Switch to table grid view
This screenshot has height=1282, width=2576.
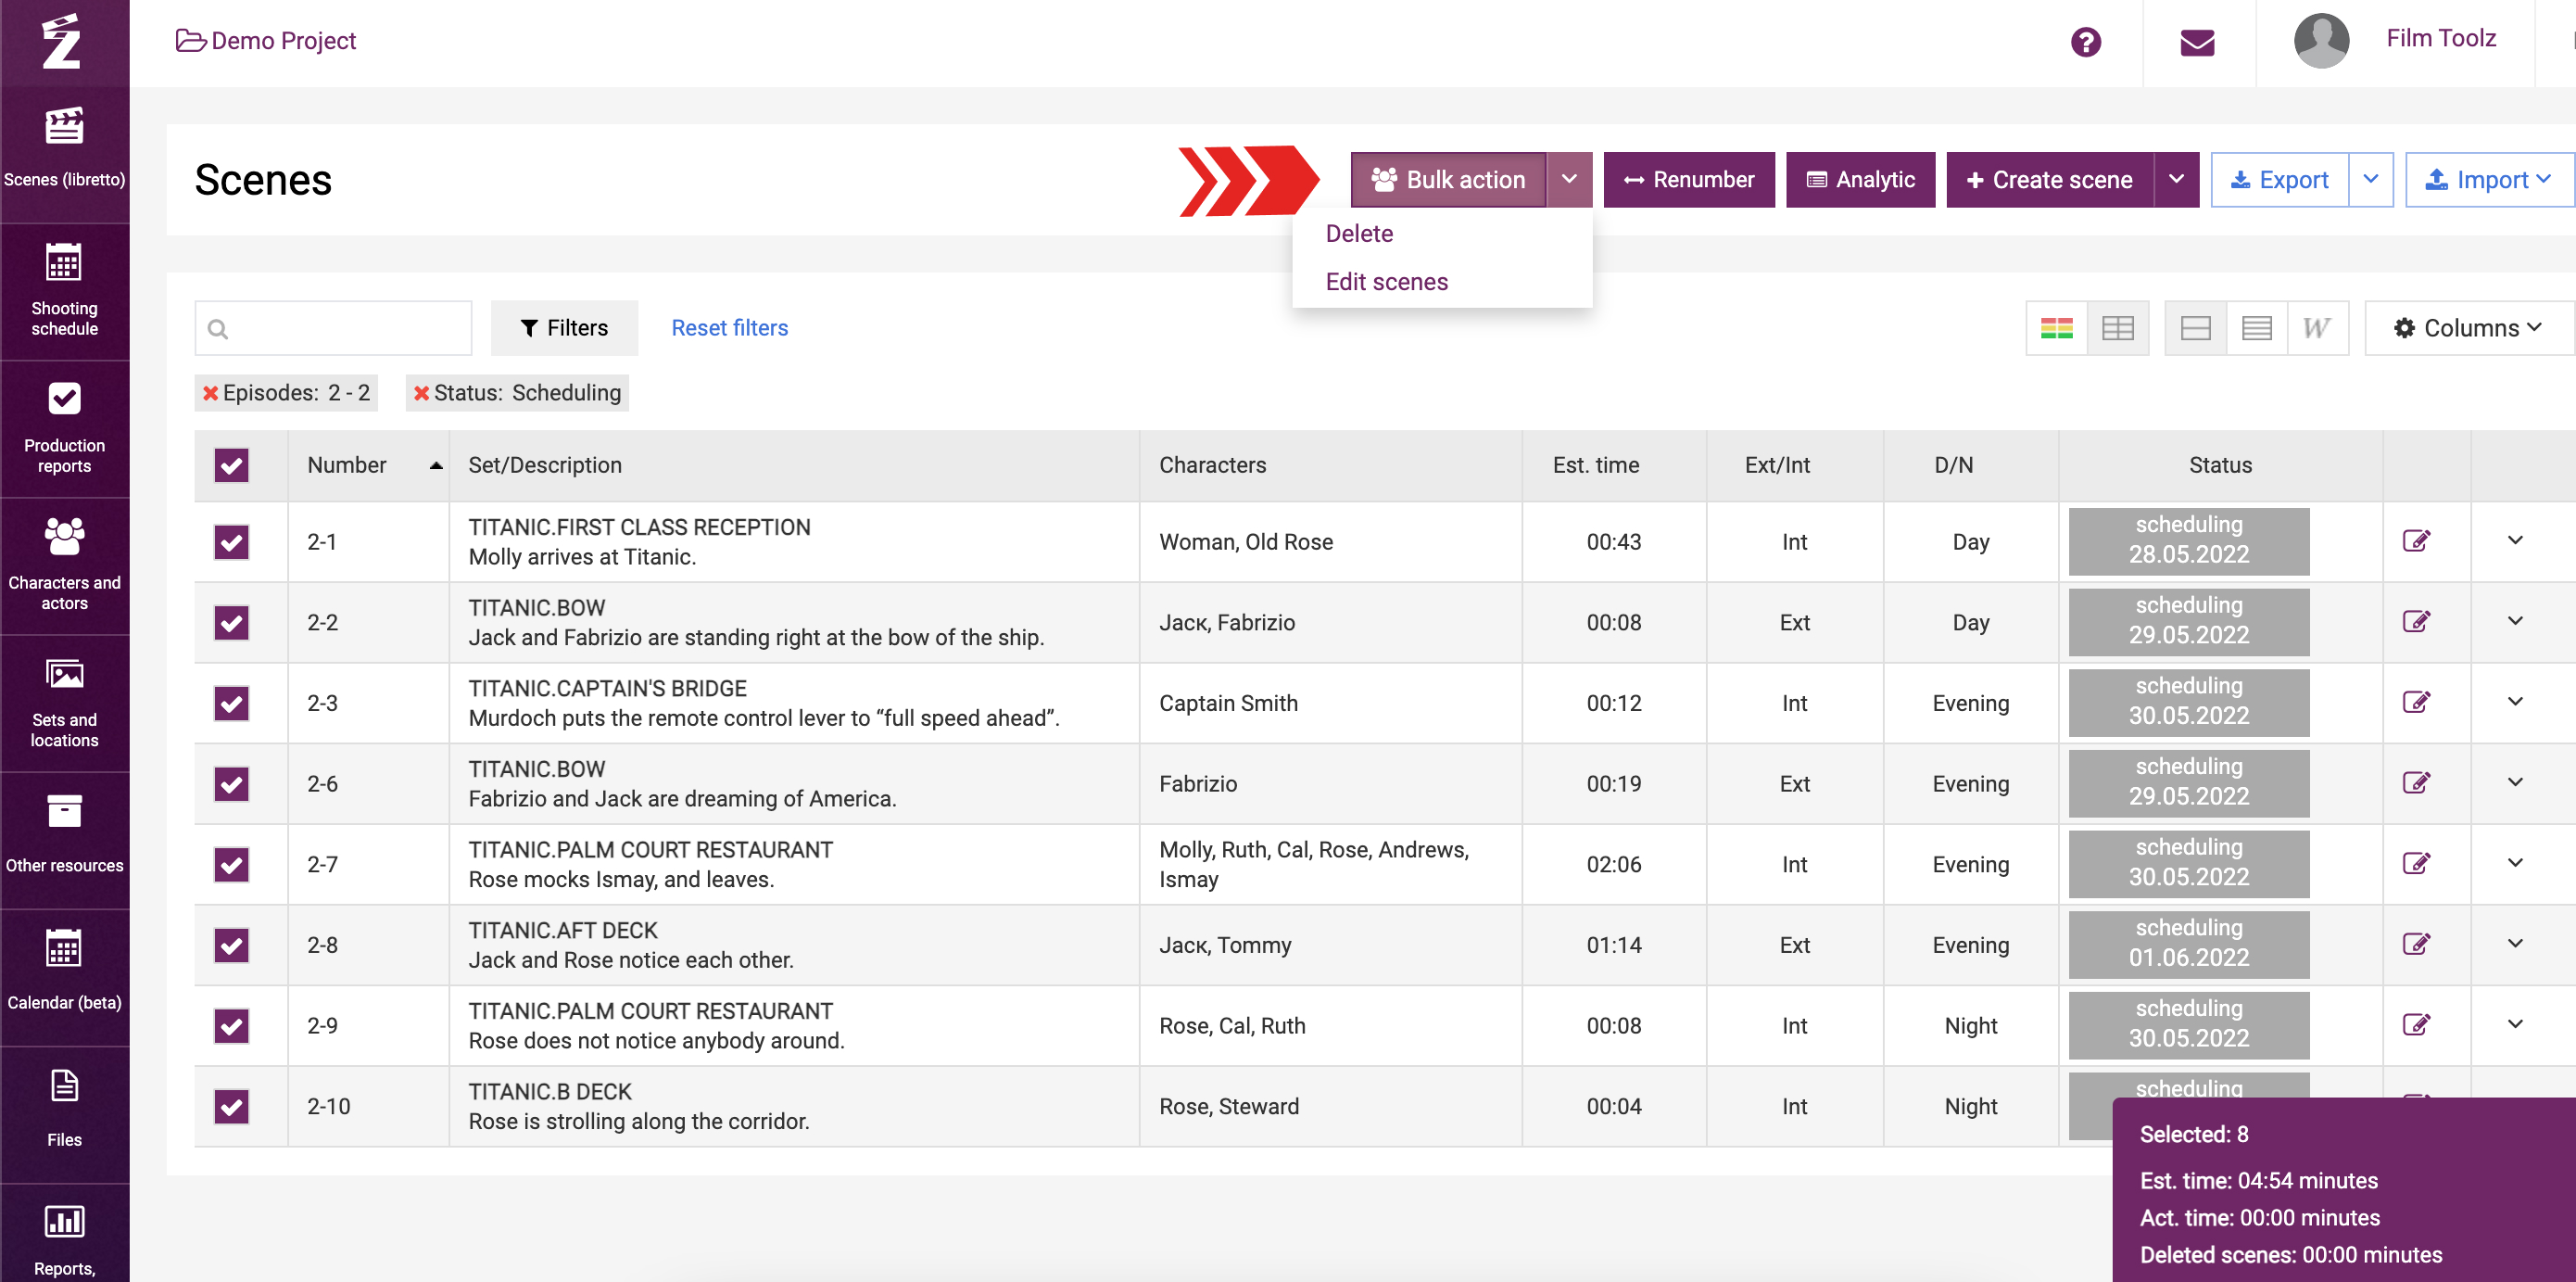coord(2117,328)
